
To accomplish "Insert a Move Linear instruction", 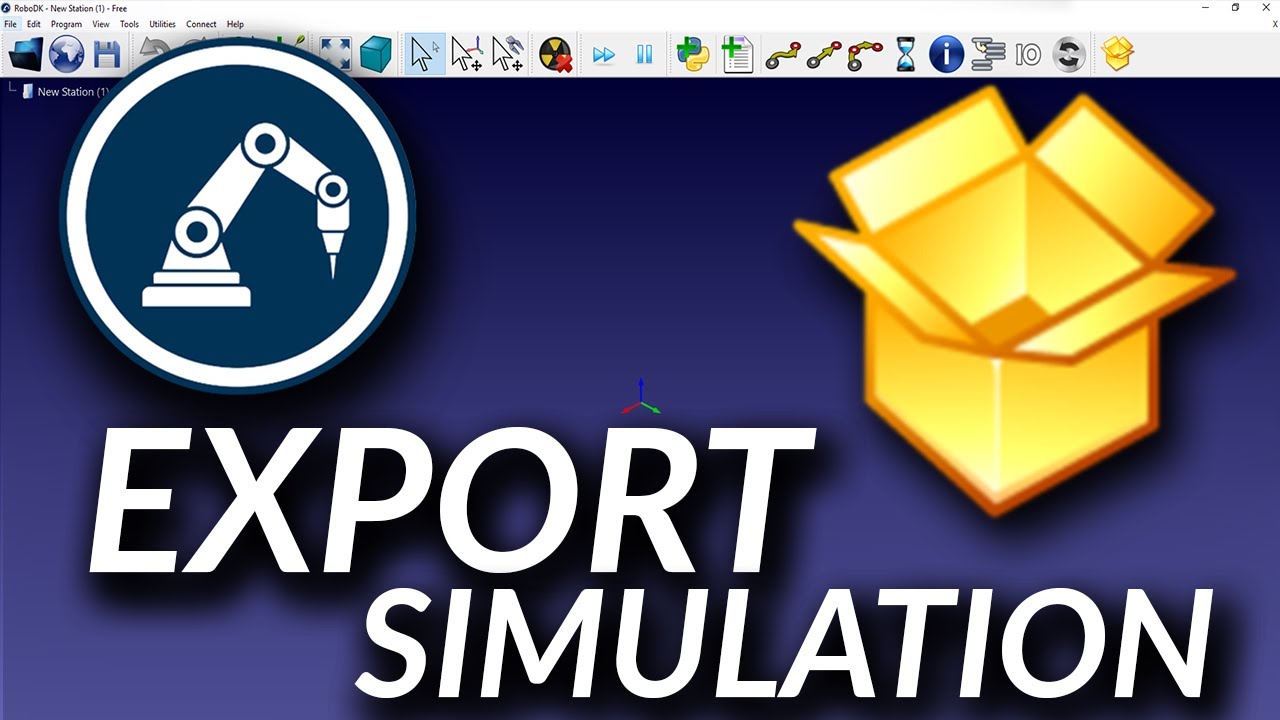I will 824,55.
